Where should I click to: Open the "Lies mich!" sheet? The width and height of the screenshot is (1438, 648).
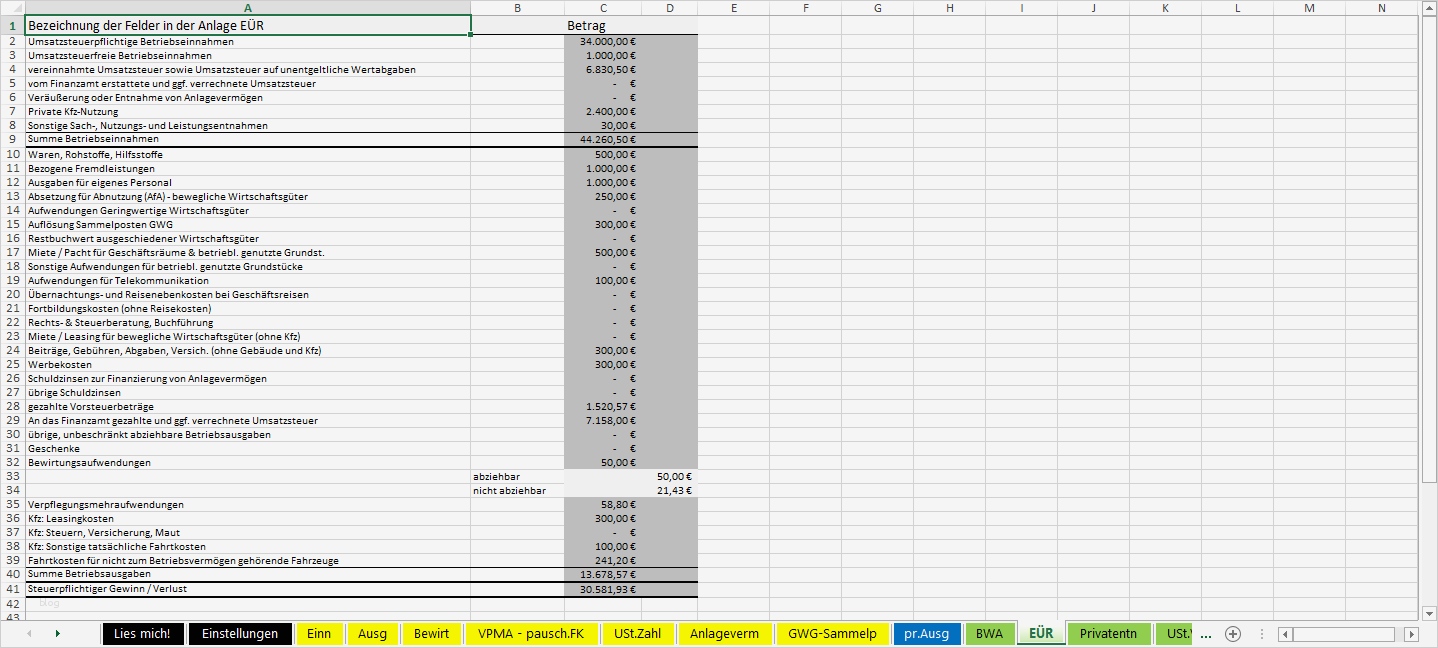coord(142,633)
